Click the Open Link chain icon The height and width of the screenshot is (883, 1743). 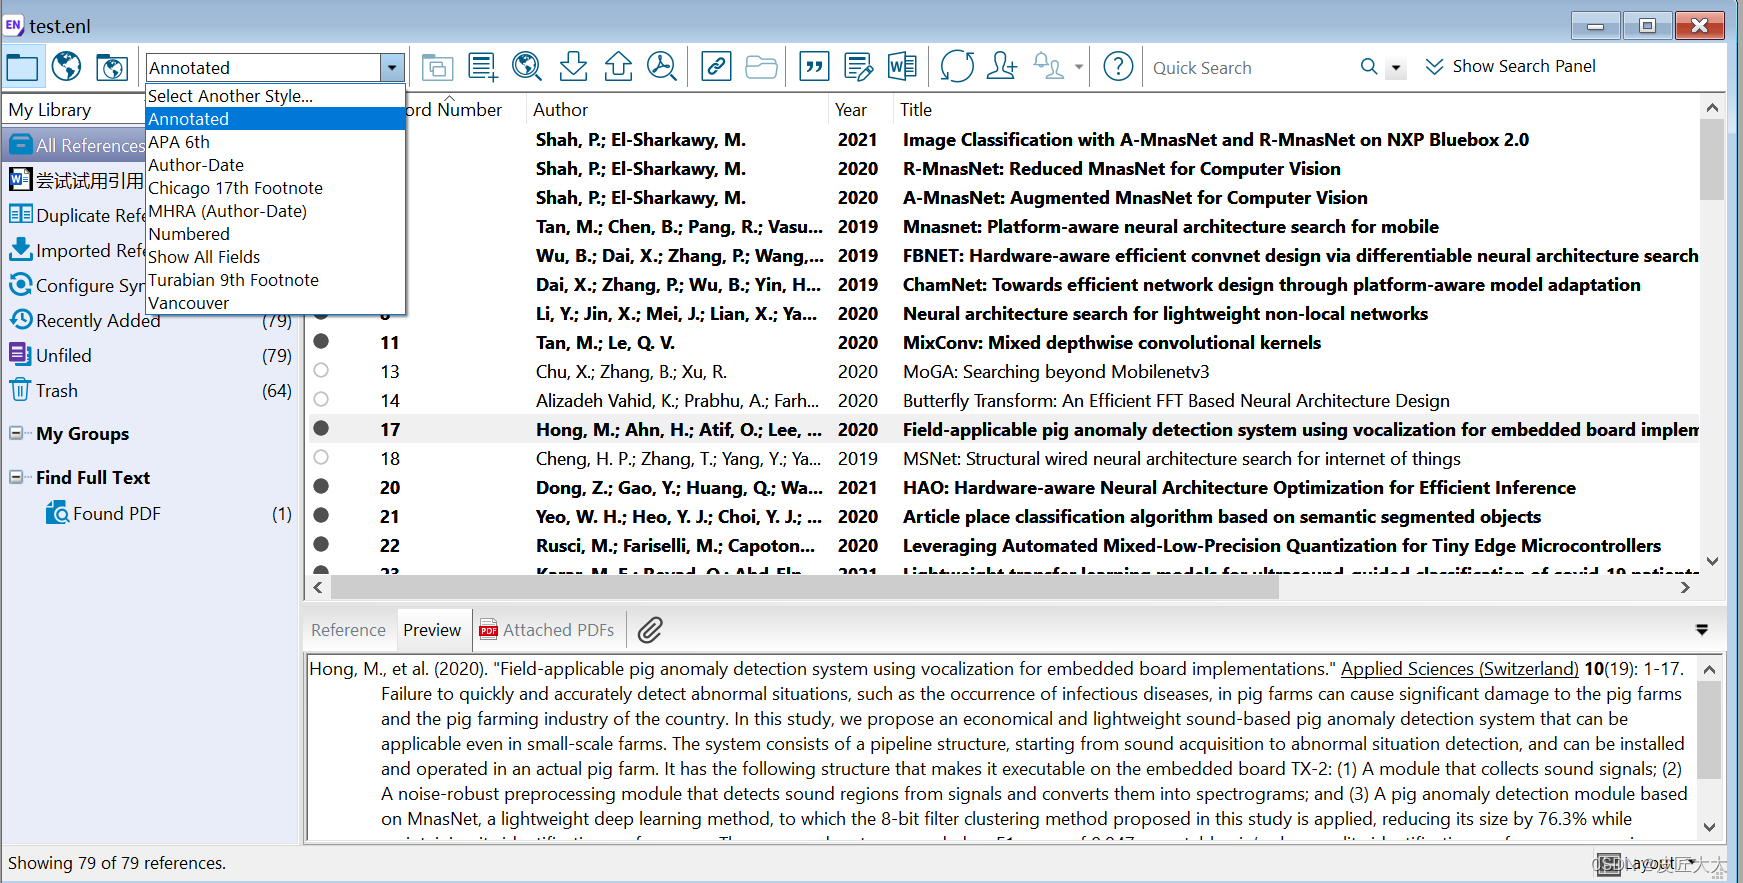coord(716,67)
